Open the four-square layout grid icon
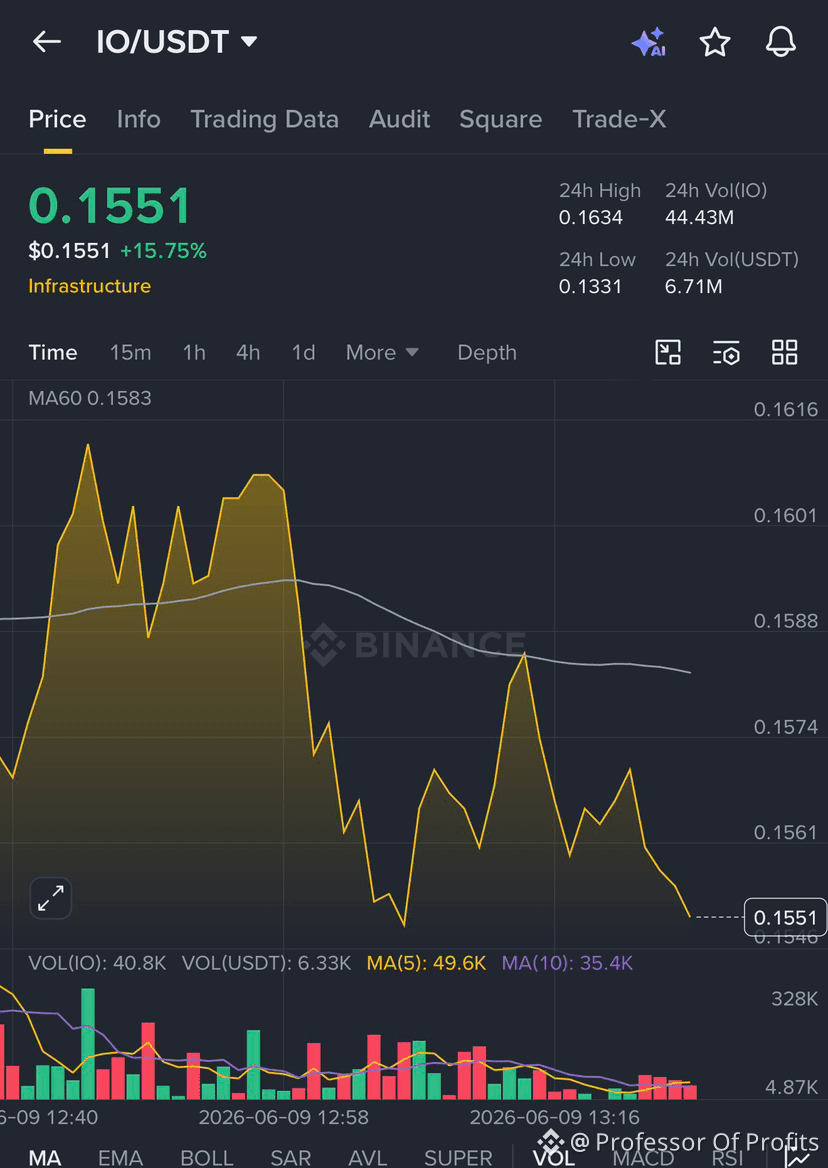Screen dimensions: 828x1168 pos(785,352)
